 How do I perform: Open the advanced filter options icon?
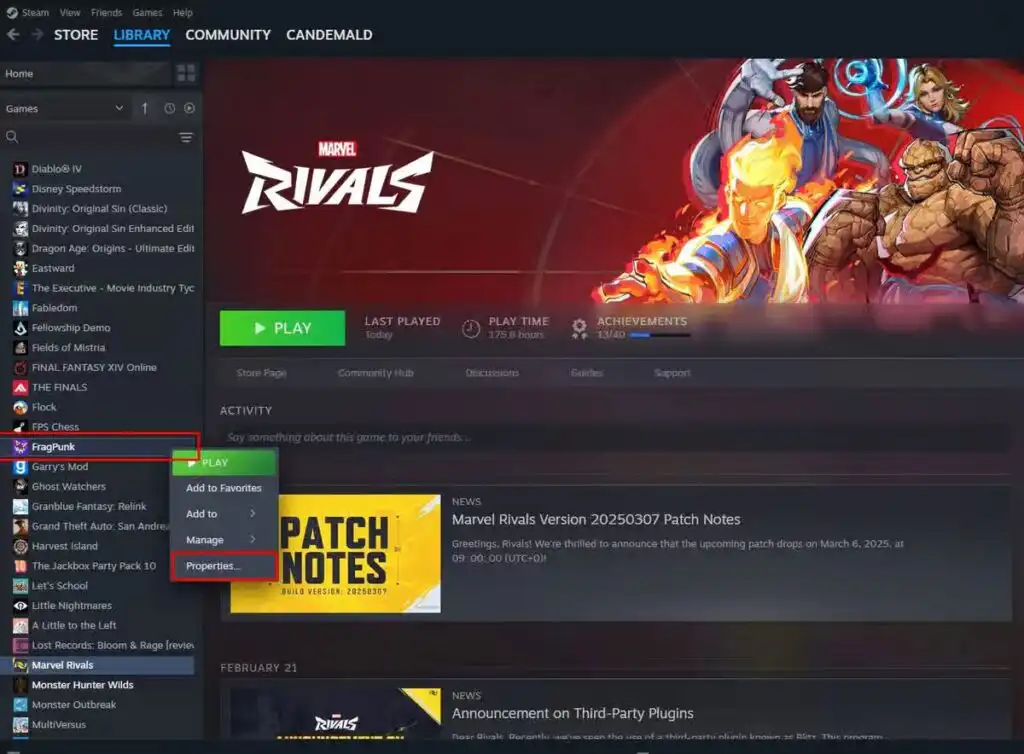(x=186, y=137)
